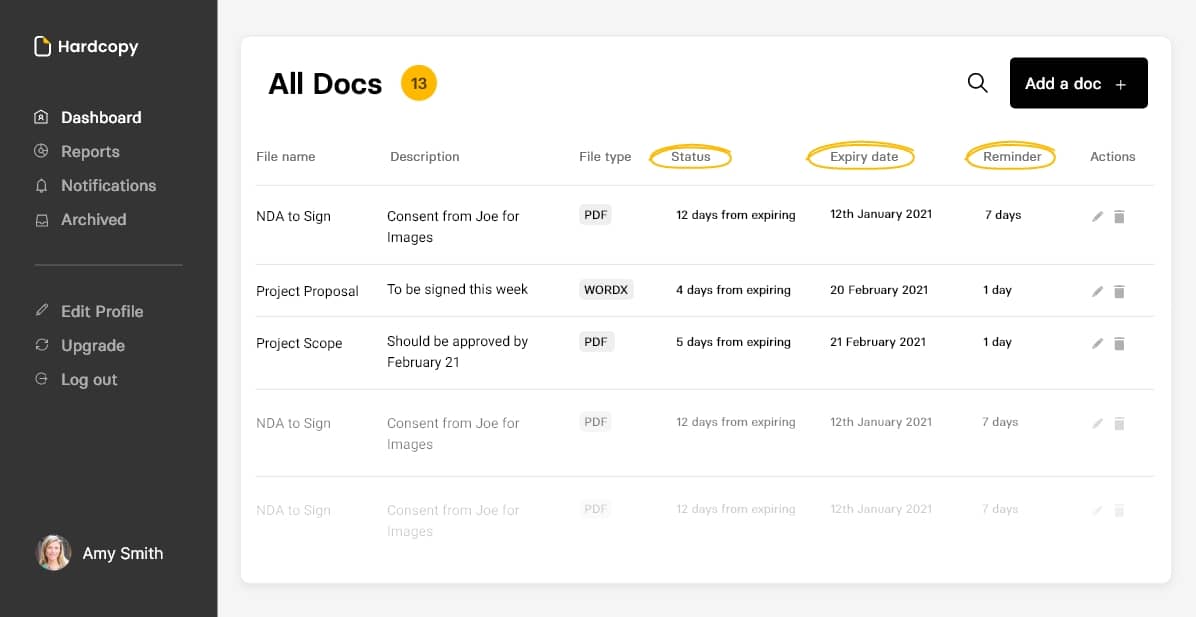1196x617 pixels.
Task: View Archived documents using the archive icon
Action: tap(41, 219)
